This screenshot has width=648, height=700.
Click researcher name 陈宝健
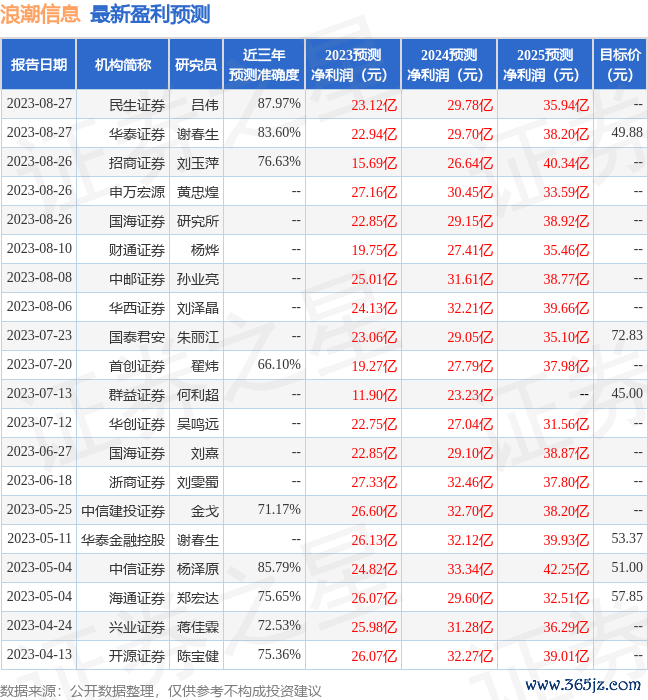(x=198, y=657)
